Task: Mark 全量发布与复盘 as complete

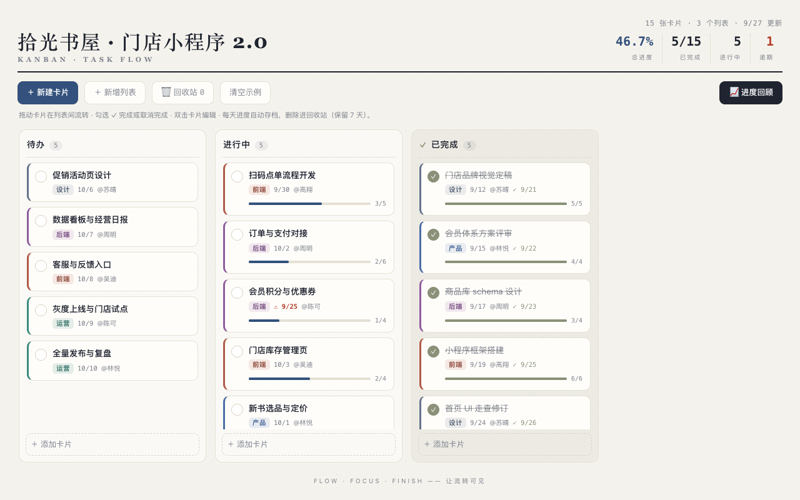Action: [41, 355]
